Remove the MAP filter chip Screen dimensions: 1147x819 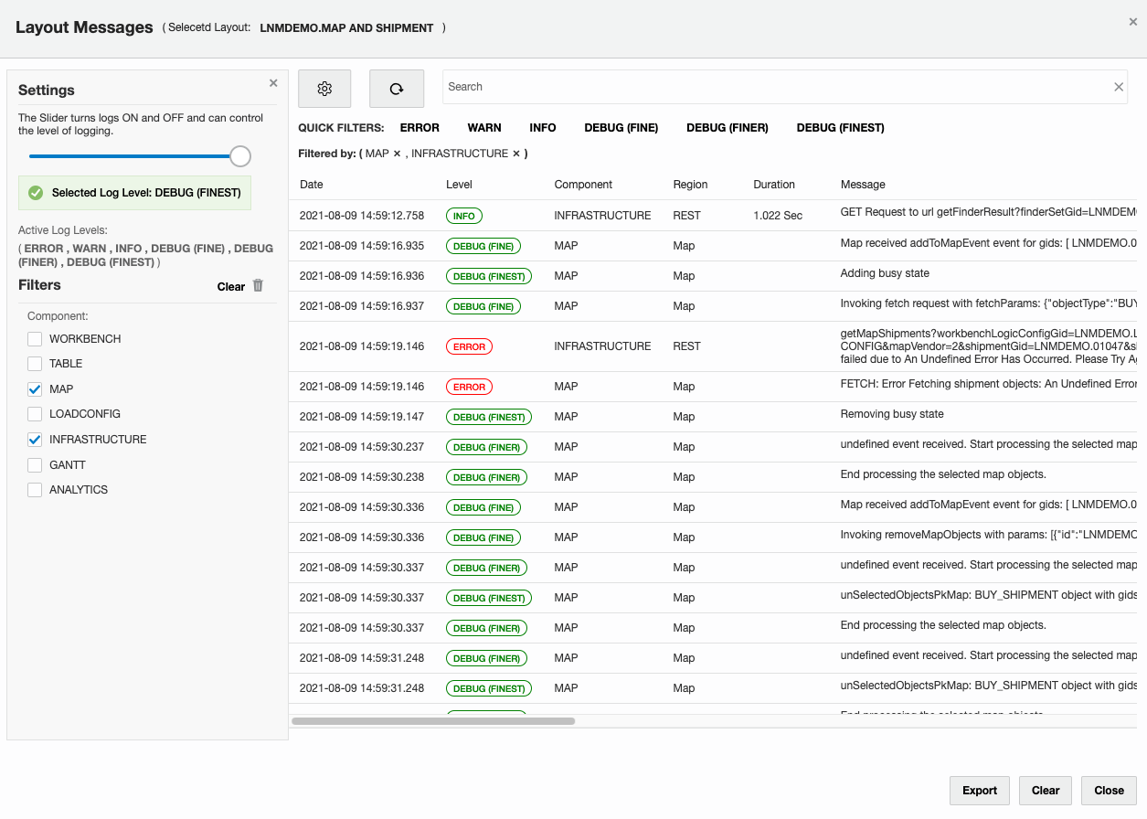point(397,154)
